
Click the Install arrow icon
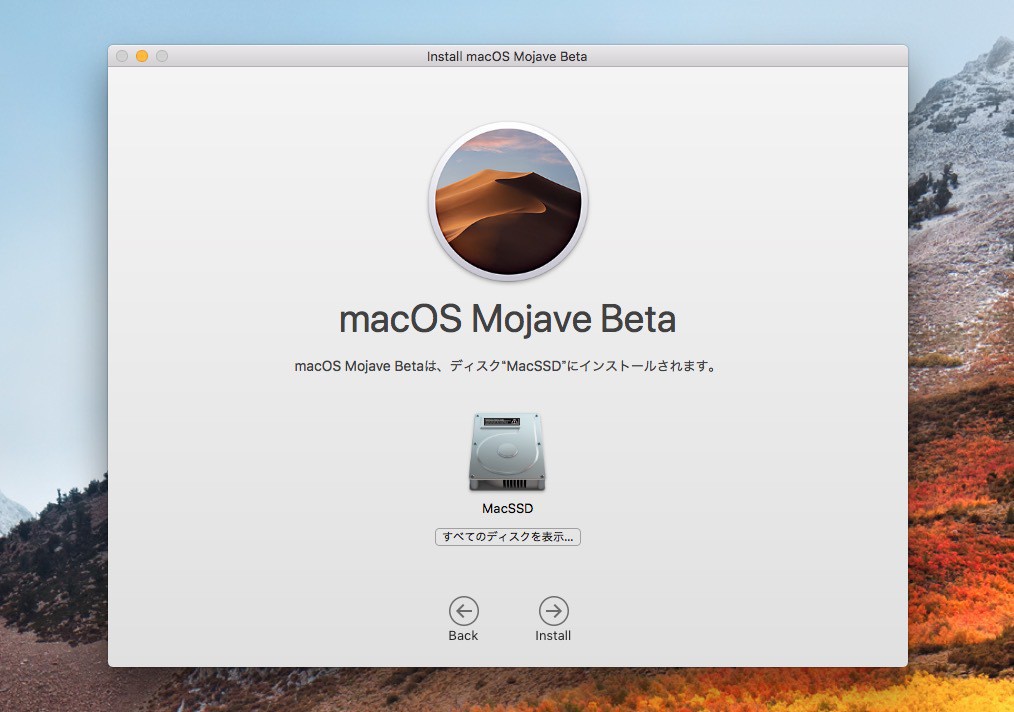coord(554,610)
